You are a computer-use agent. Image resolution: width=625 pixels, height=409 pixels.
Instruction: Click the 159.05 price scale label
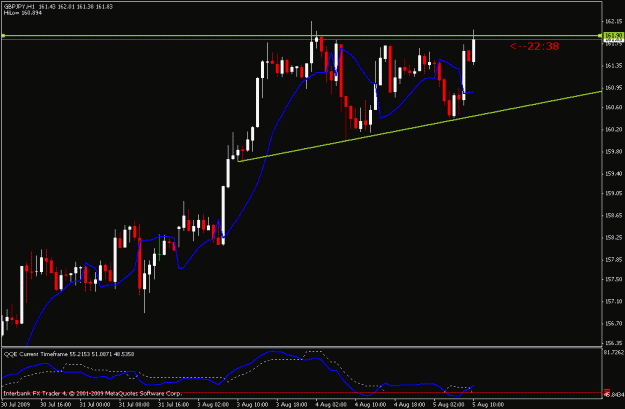[x=614, y=193]
